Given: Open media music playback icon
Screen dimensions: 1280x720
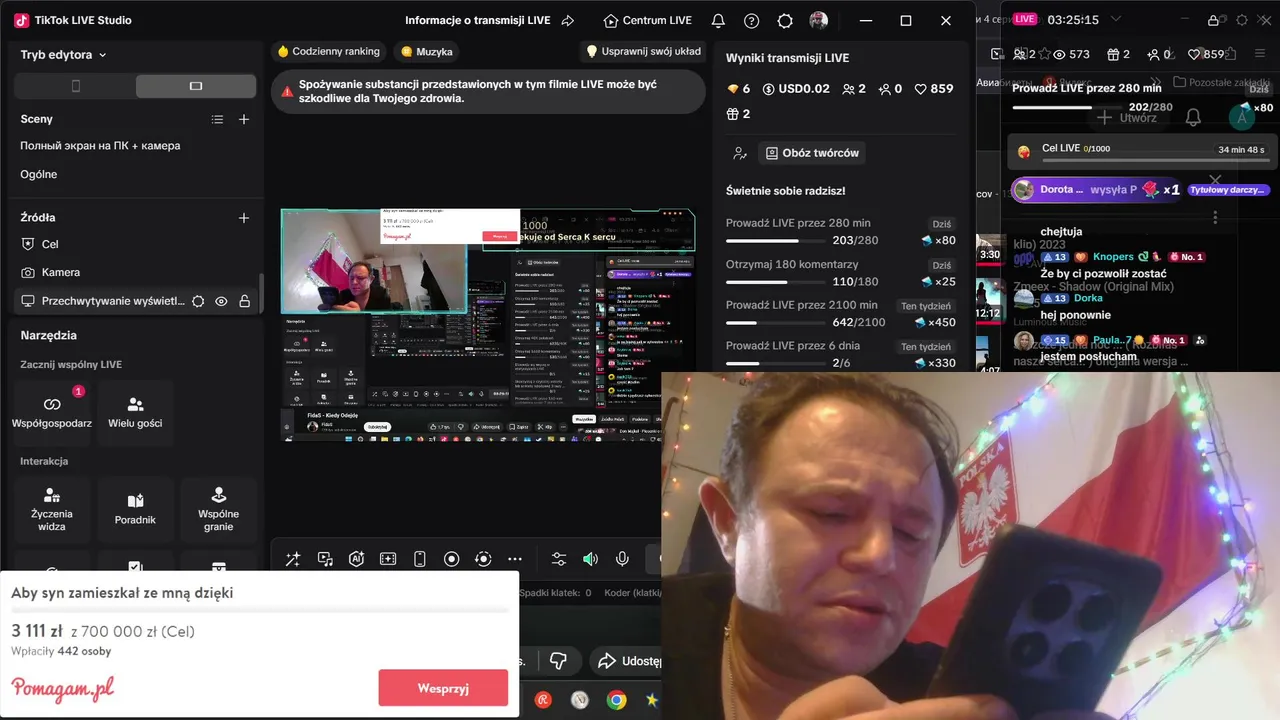Looking at the screenshot, I should pyautogui.click(x=325, y=559).
